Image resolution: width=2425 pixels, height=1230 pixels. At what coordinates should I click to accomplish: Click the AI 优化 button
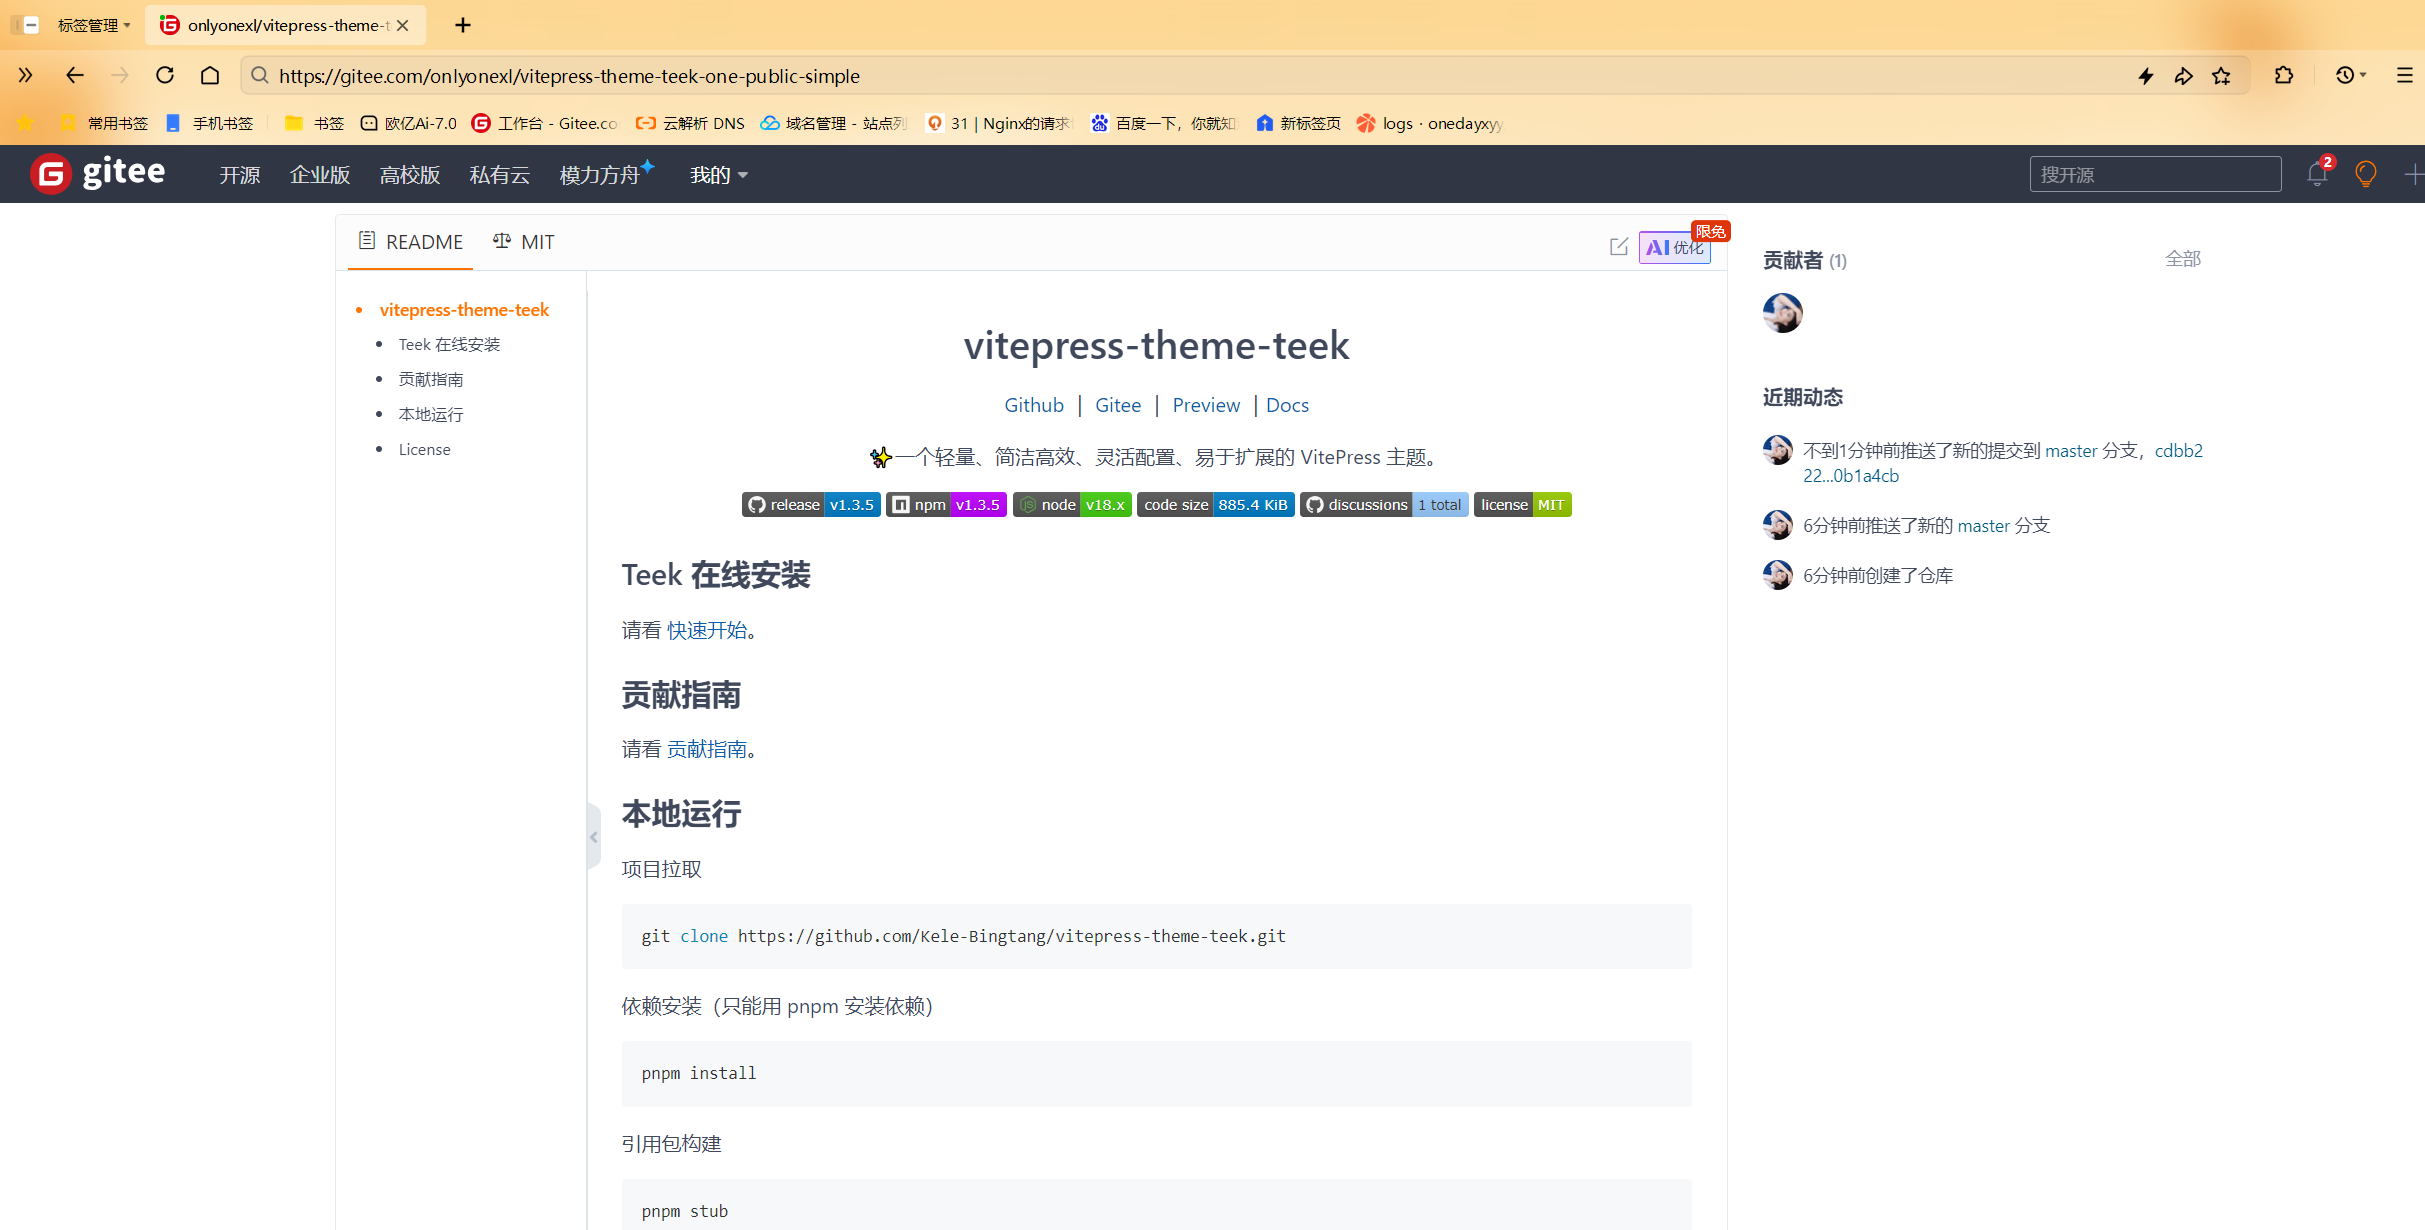coord(1674,247)
